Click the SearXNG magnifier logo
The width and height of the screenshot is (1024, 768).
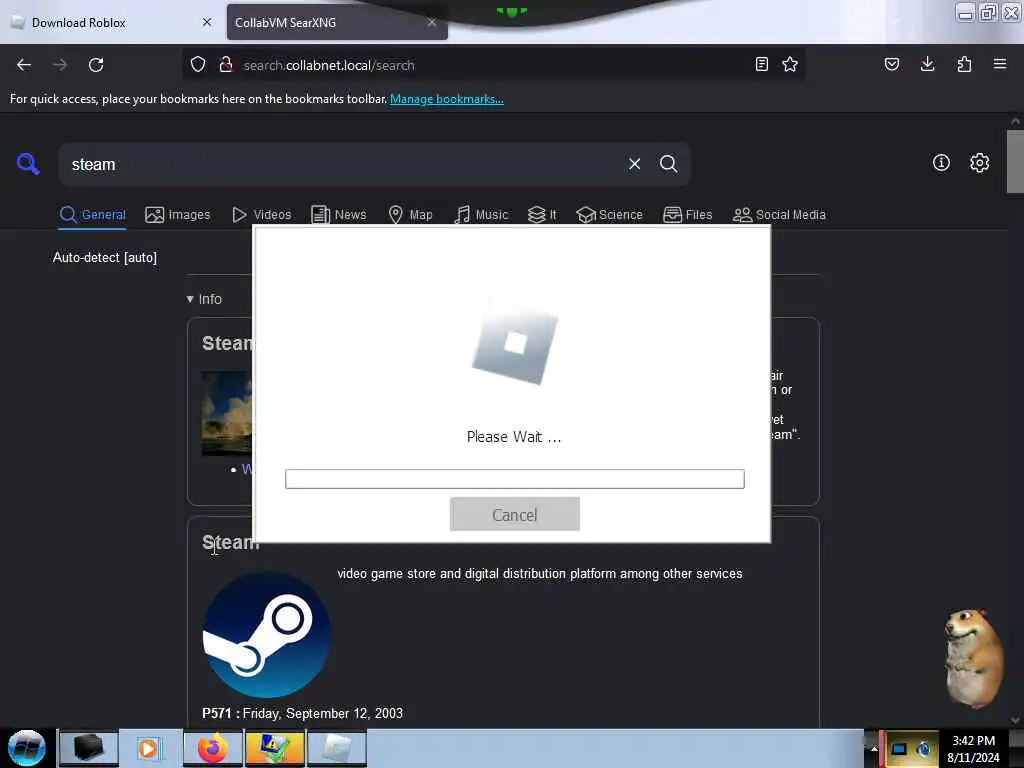(28, 163)
